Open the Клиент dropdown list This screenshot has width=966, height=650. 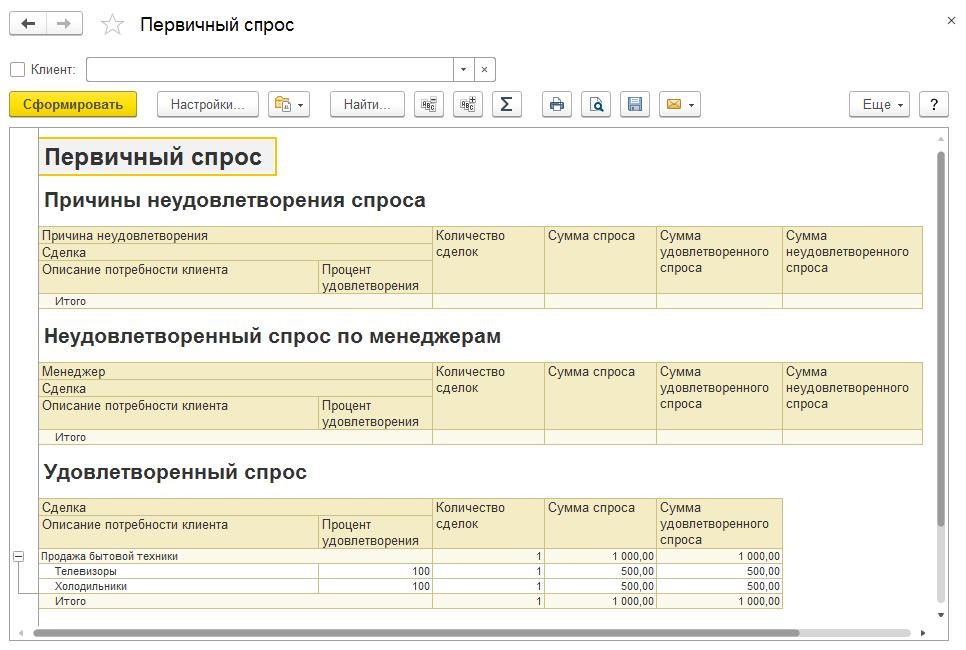click(x=463, y=70)
